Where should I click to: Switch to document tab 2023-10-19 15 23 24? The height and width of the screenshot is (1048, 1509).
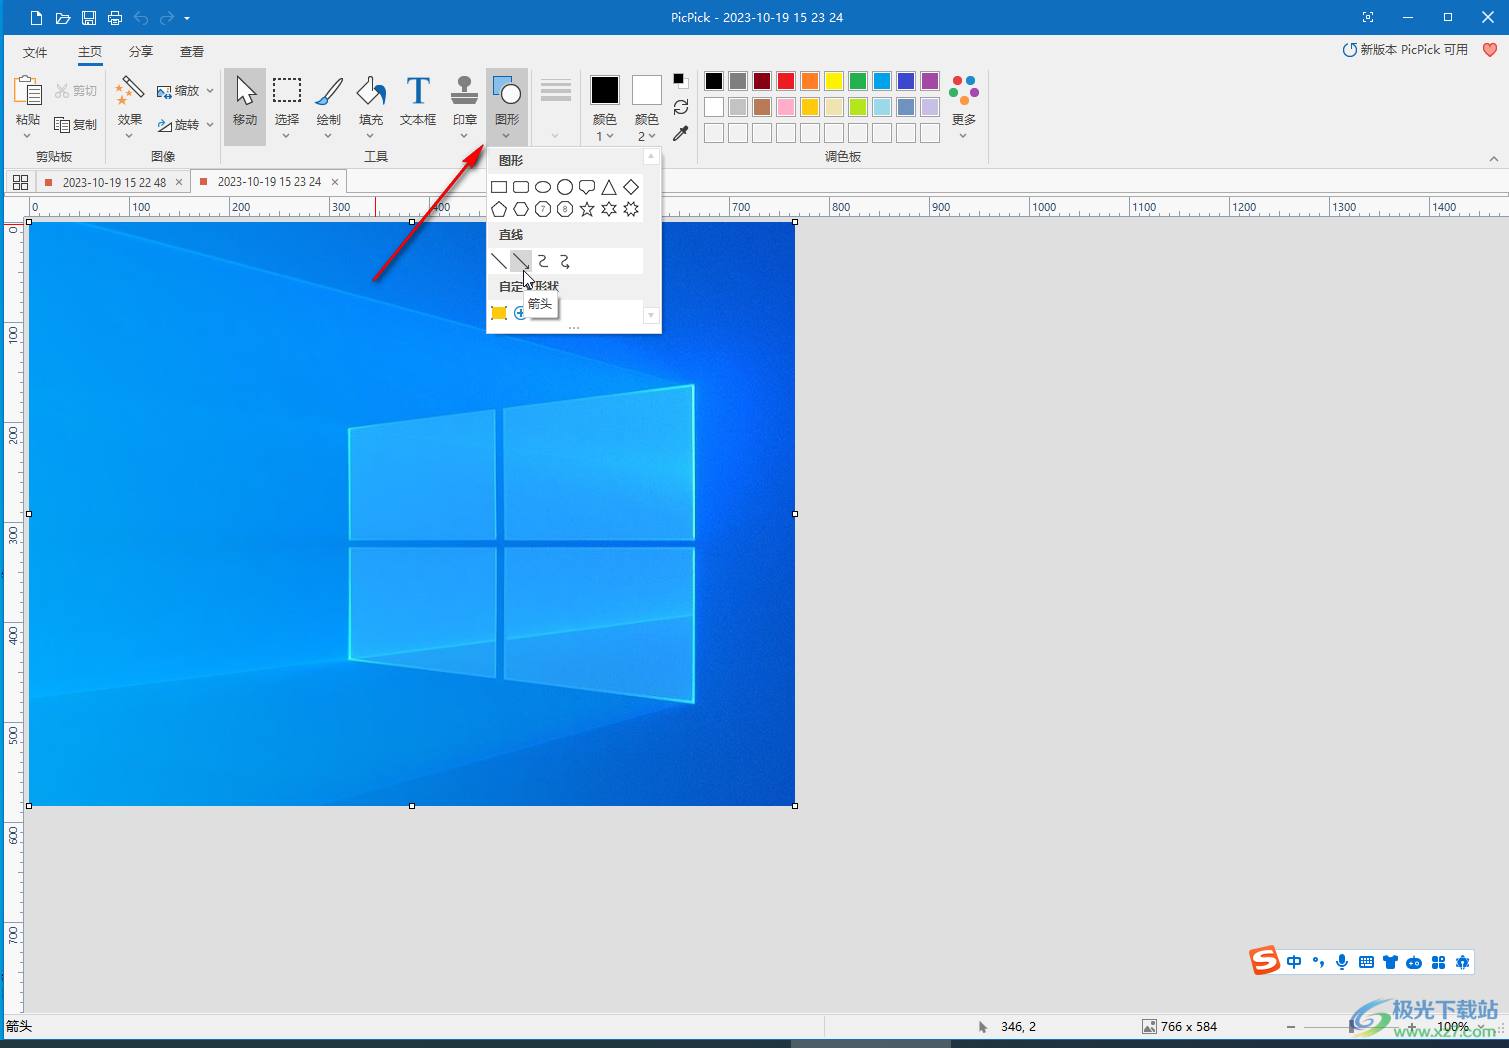[269, 182]
